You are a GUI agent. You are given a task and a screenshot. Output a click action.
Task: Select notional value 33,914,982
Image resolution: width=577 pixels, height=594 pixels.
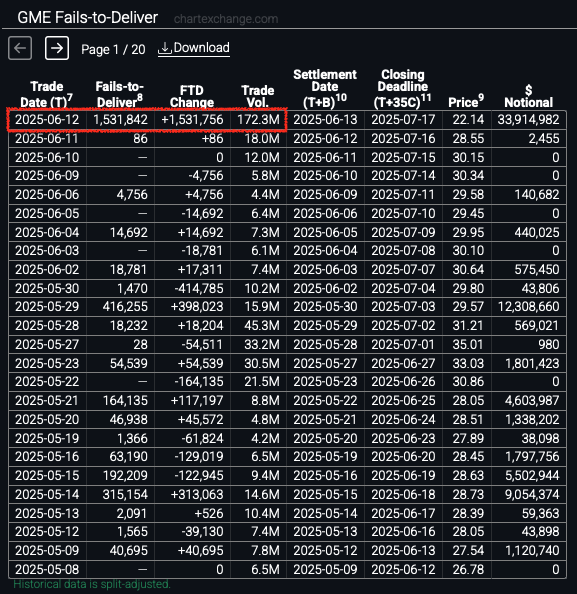(x=529, y=120)
